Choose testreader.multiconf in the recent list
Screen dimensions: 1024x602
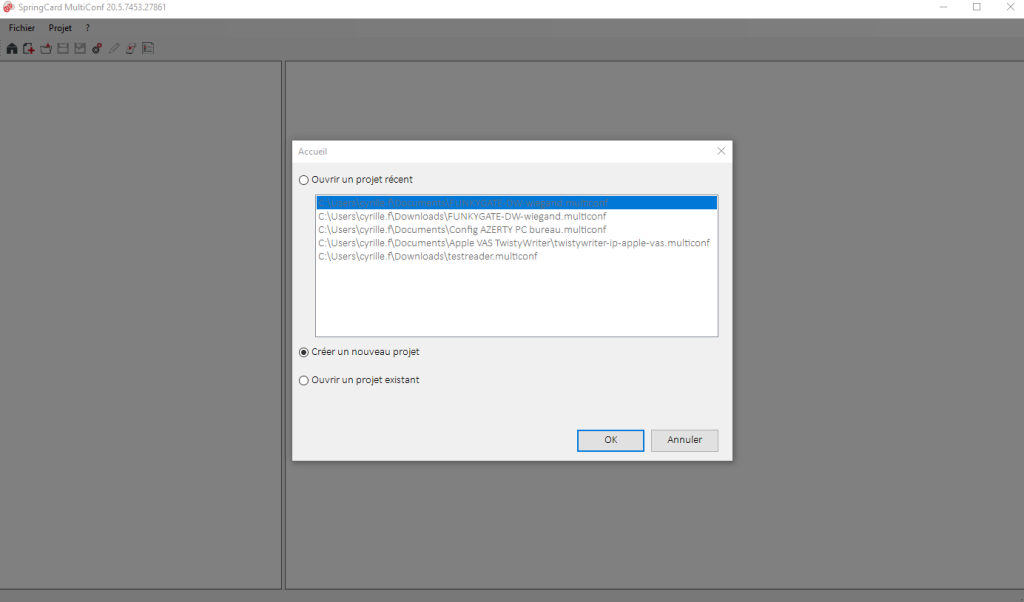[517, 257]
